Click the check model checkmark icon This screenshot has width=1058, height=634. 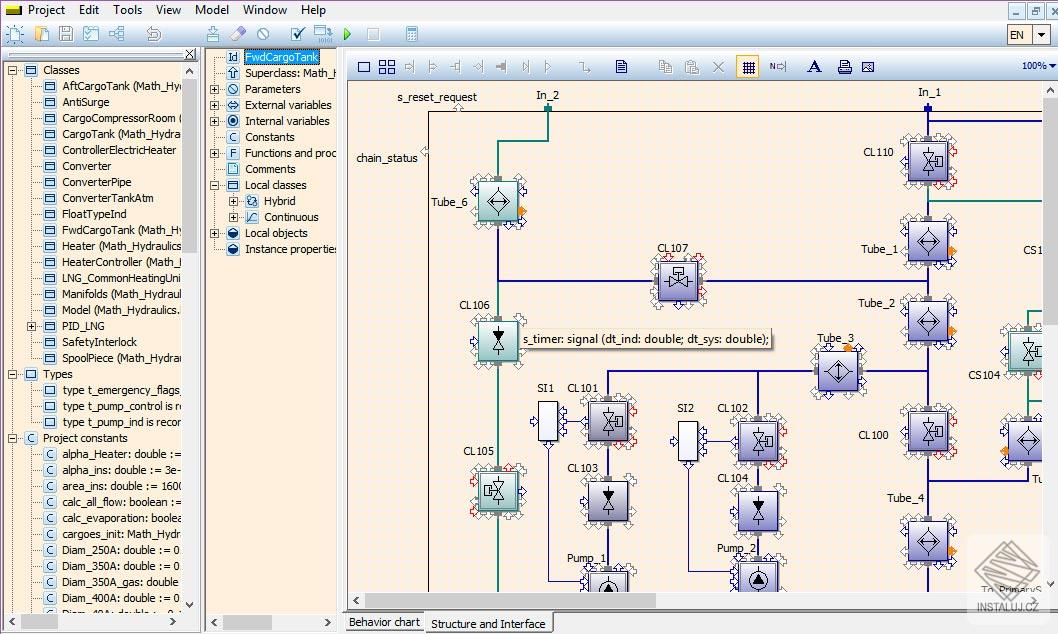click(298, 34)
